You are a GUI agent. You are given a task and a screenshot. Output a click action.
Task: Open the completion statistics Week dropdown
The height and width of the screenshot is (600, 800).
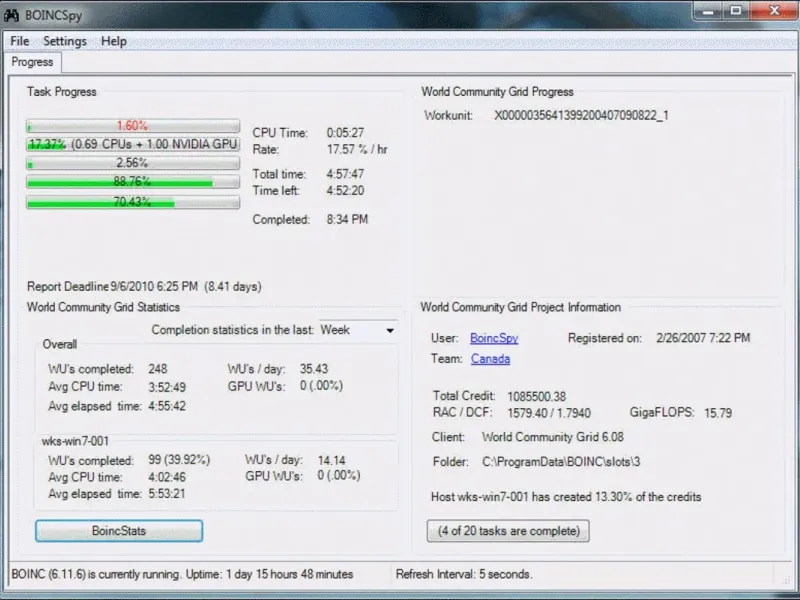pyautogui.click(x=358, y=330)
